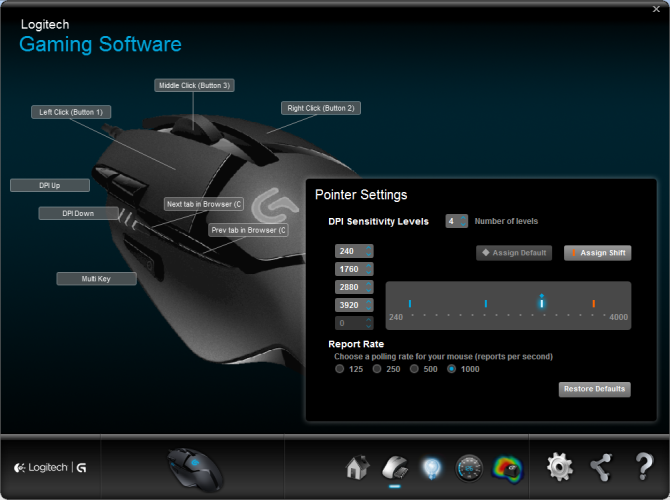Select the first DPI marker on slider

410,303
